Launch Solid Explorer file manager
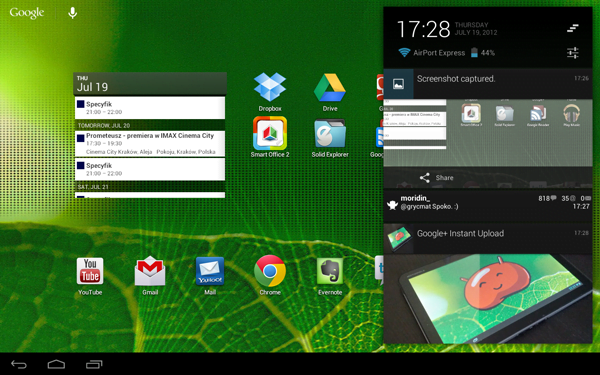The width and height of the screenshot is (600, 375). [329, 137]
